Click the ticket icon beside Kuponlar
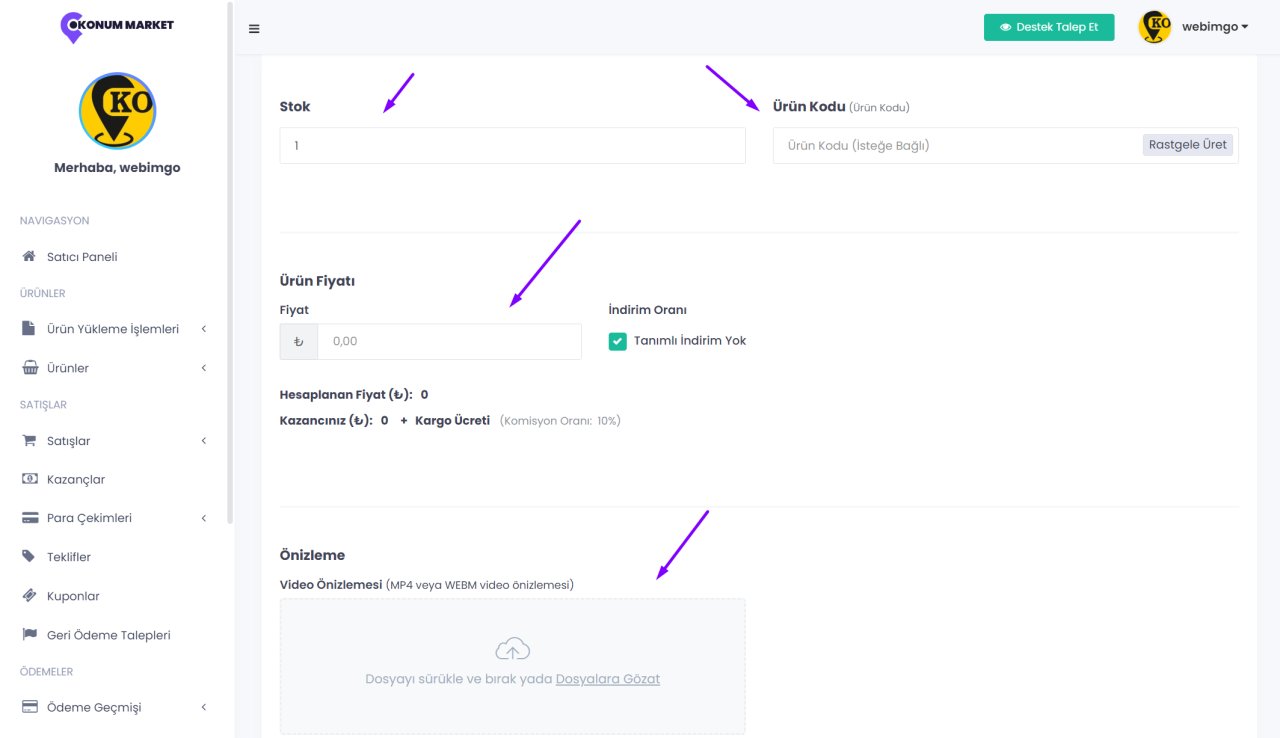 (29, 595)
